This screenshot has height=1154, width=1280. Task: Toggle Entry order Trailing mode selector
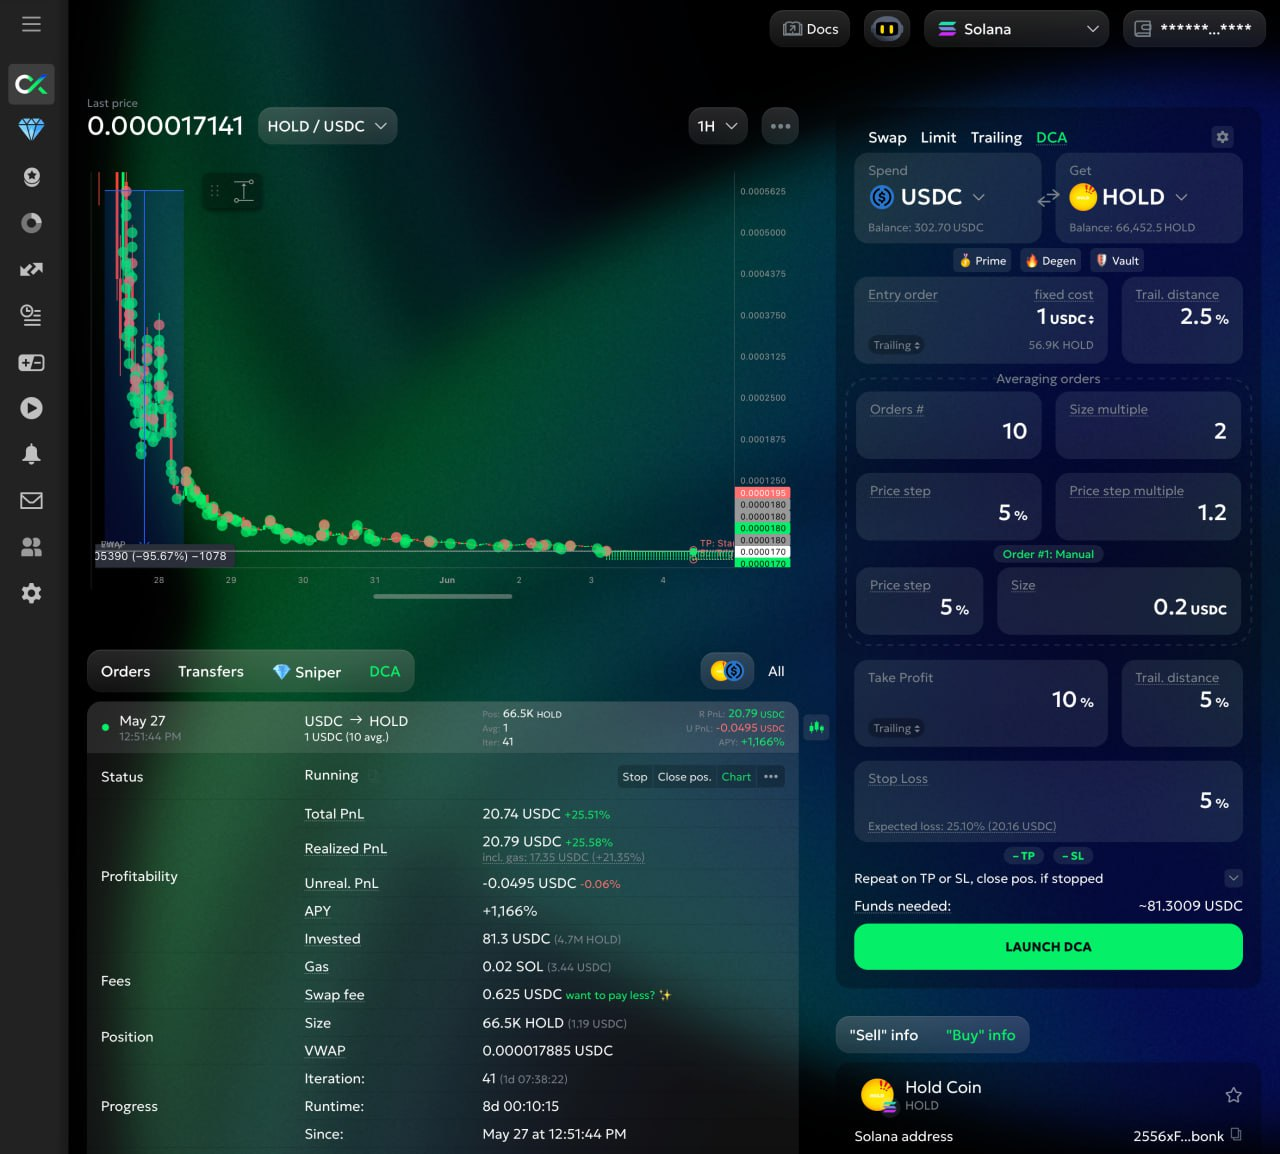[896, 345]
